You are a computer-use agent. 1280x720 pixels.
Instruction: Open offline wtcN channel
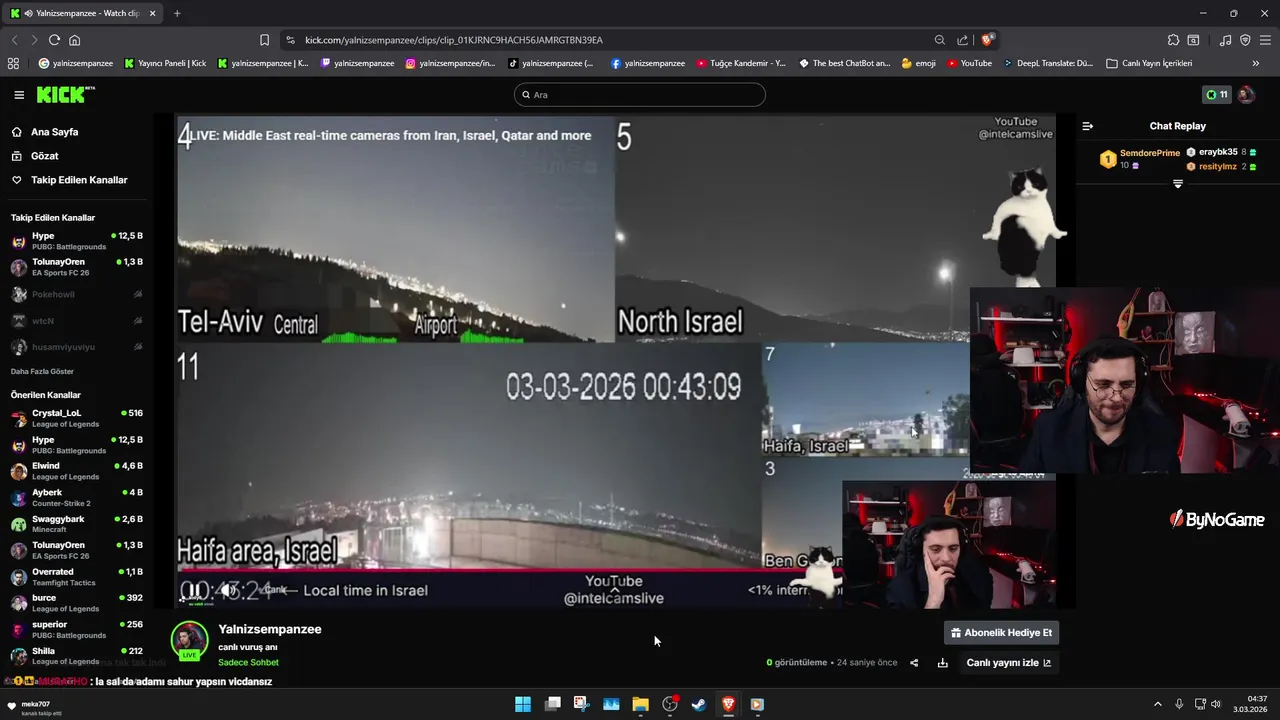click(x=76, y=321)
